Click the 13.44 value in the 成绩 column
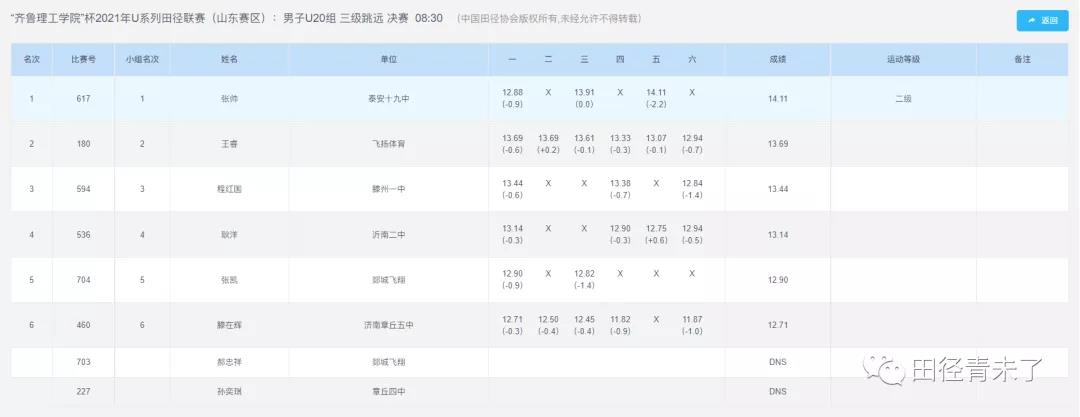1080x417 pixels. 778,189
